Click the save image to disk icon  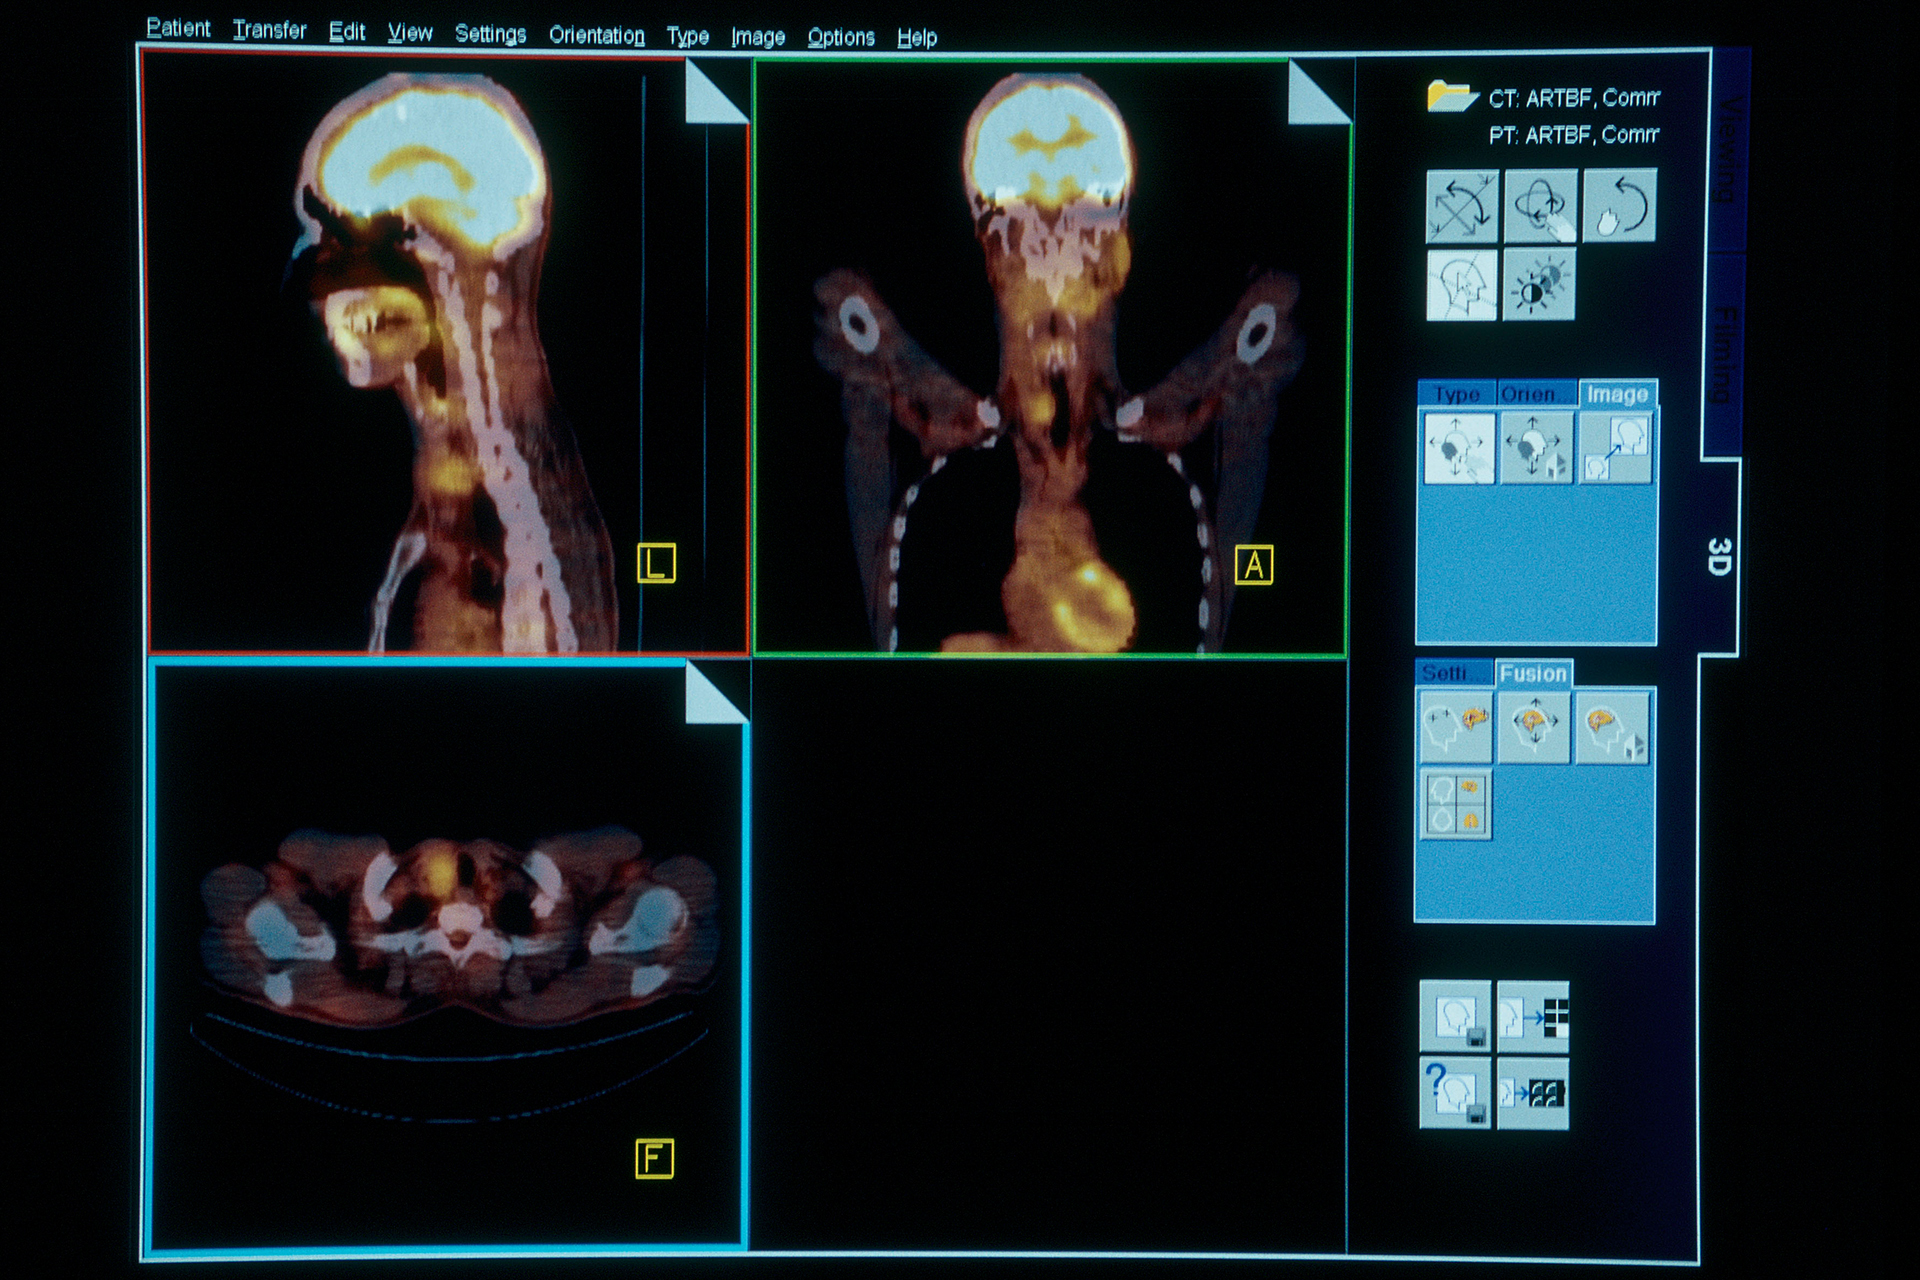tap(1455, 1015)
